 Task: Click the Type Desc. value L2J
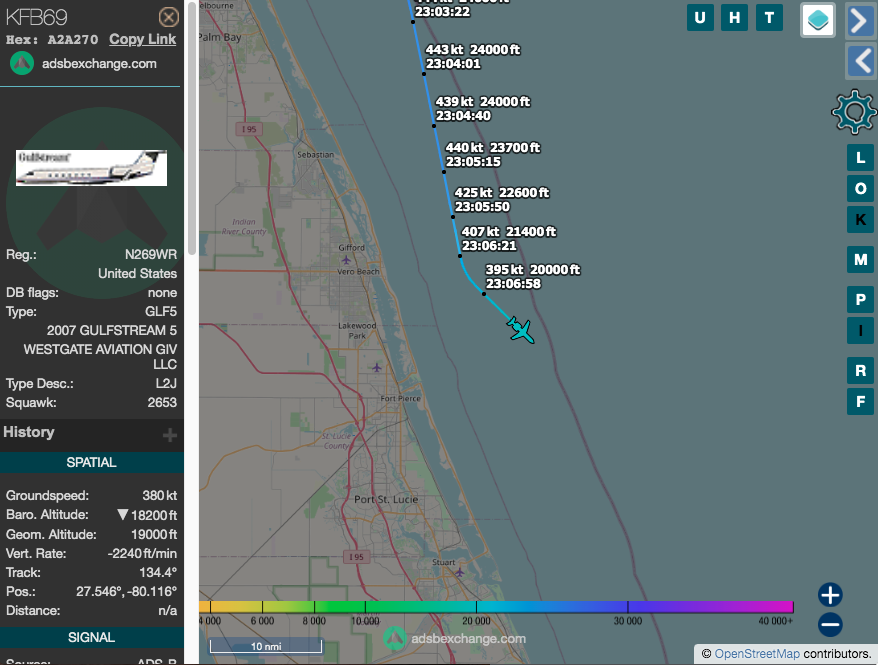click(x=166, y=384)
